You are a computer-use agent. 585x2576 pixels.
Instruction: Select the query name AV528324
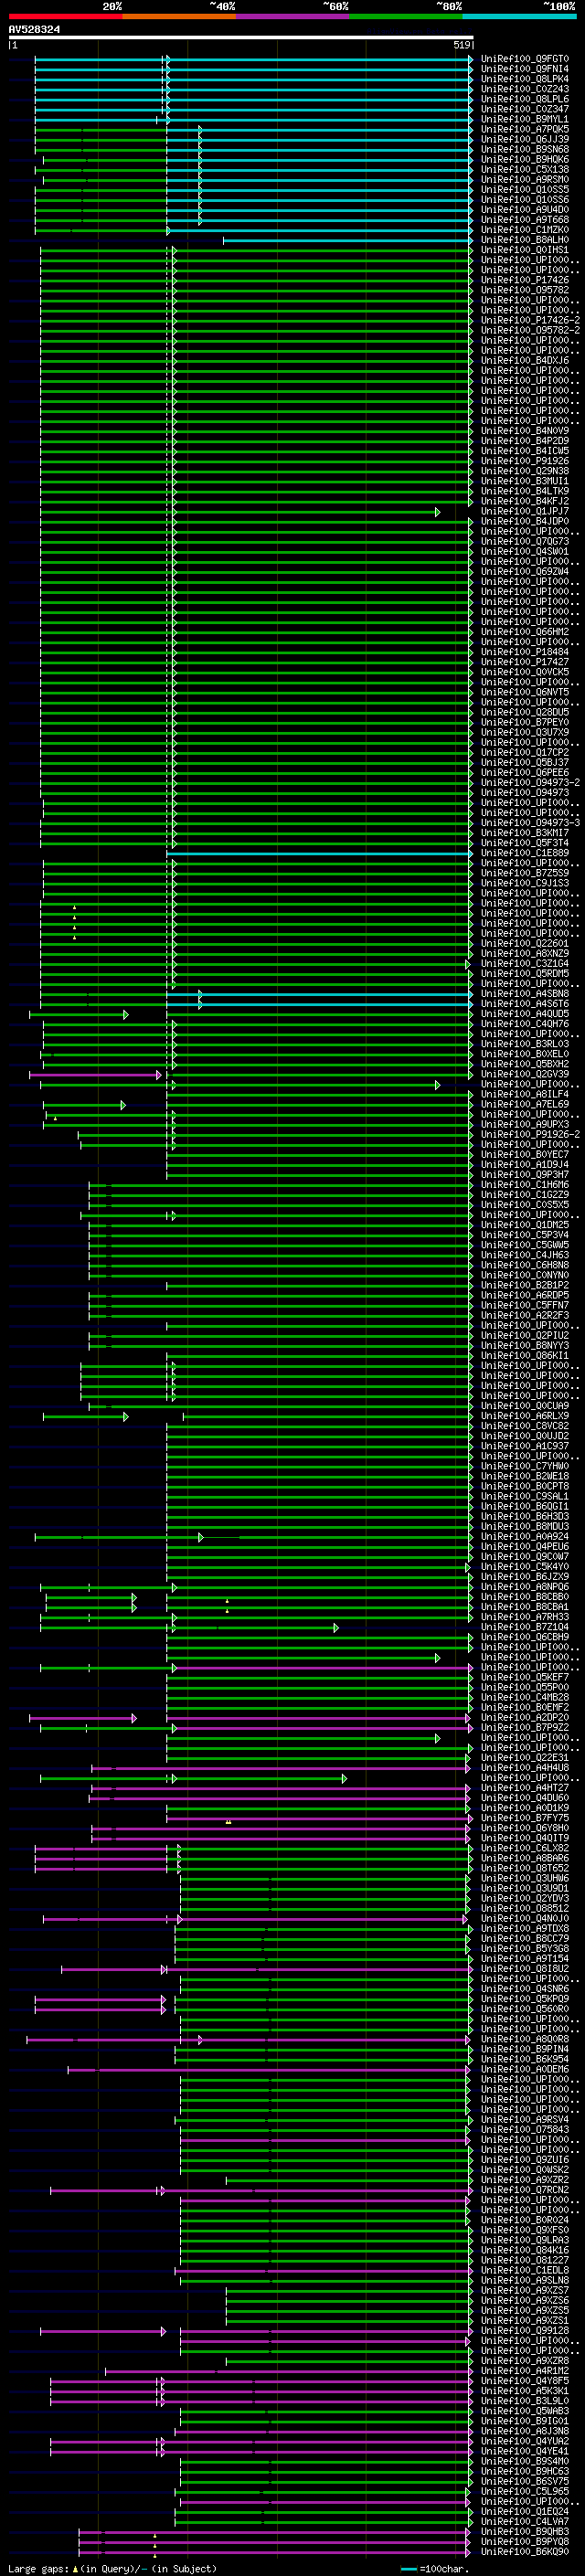[34, 30]
